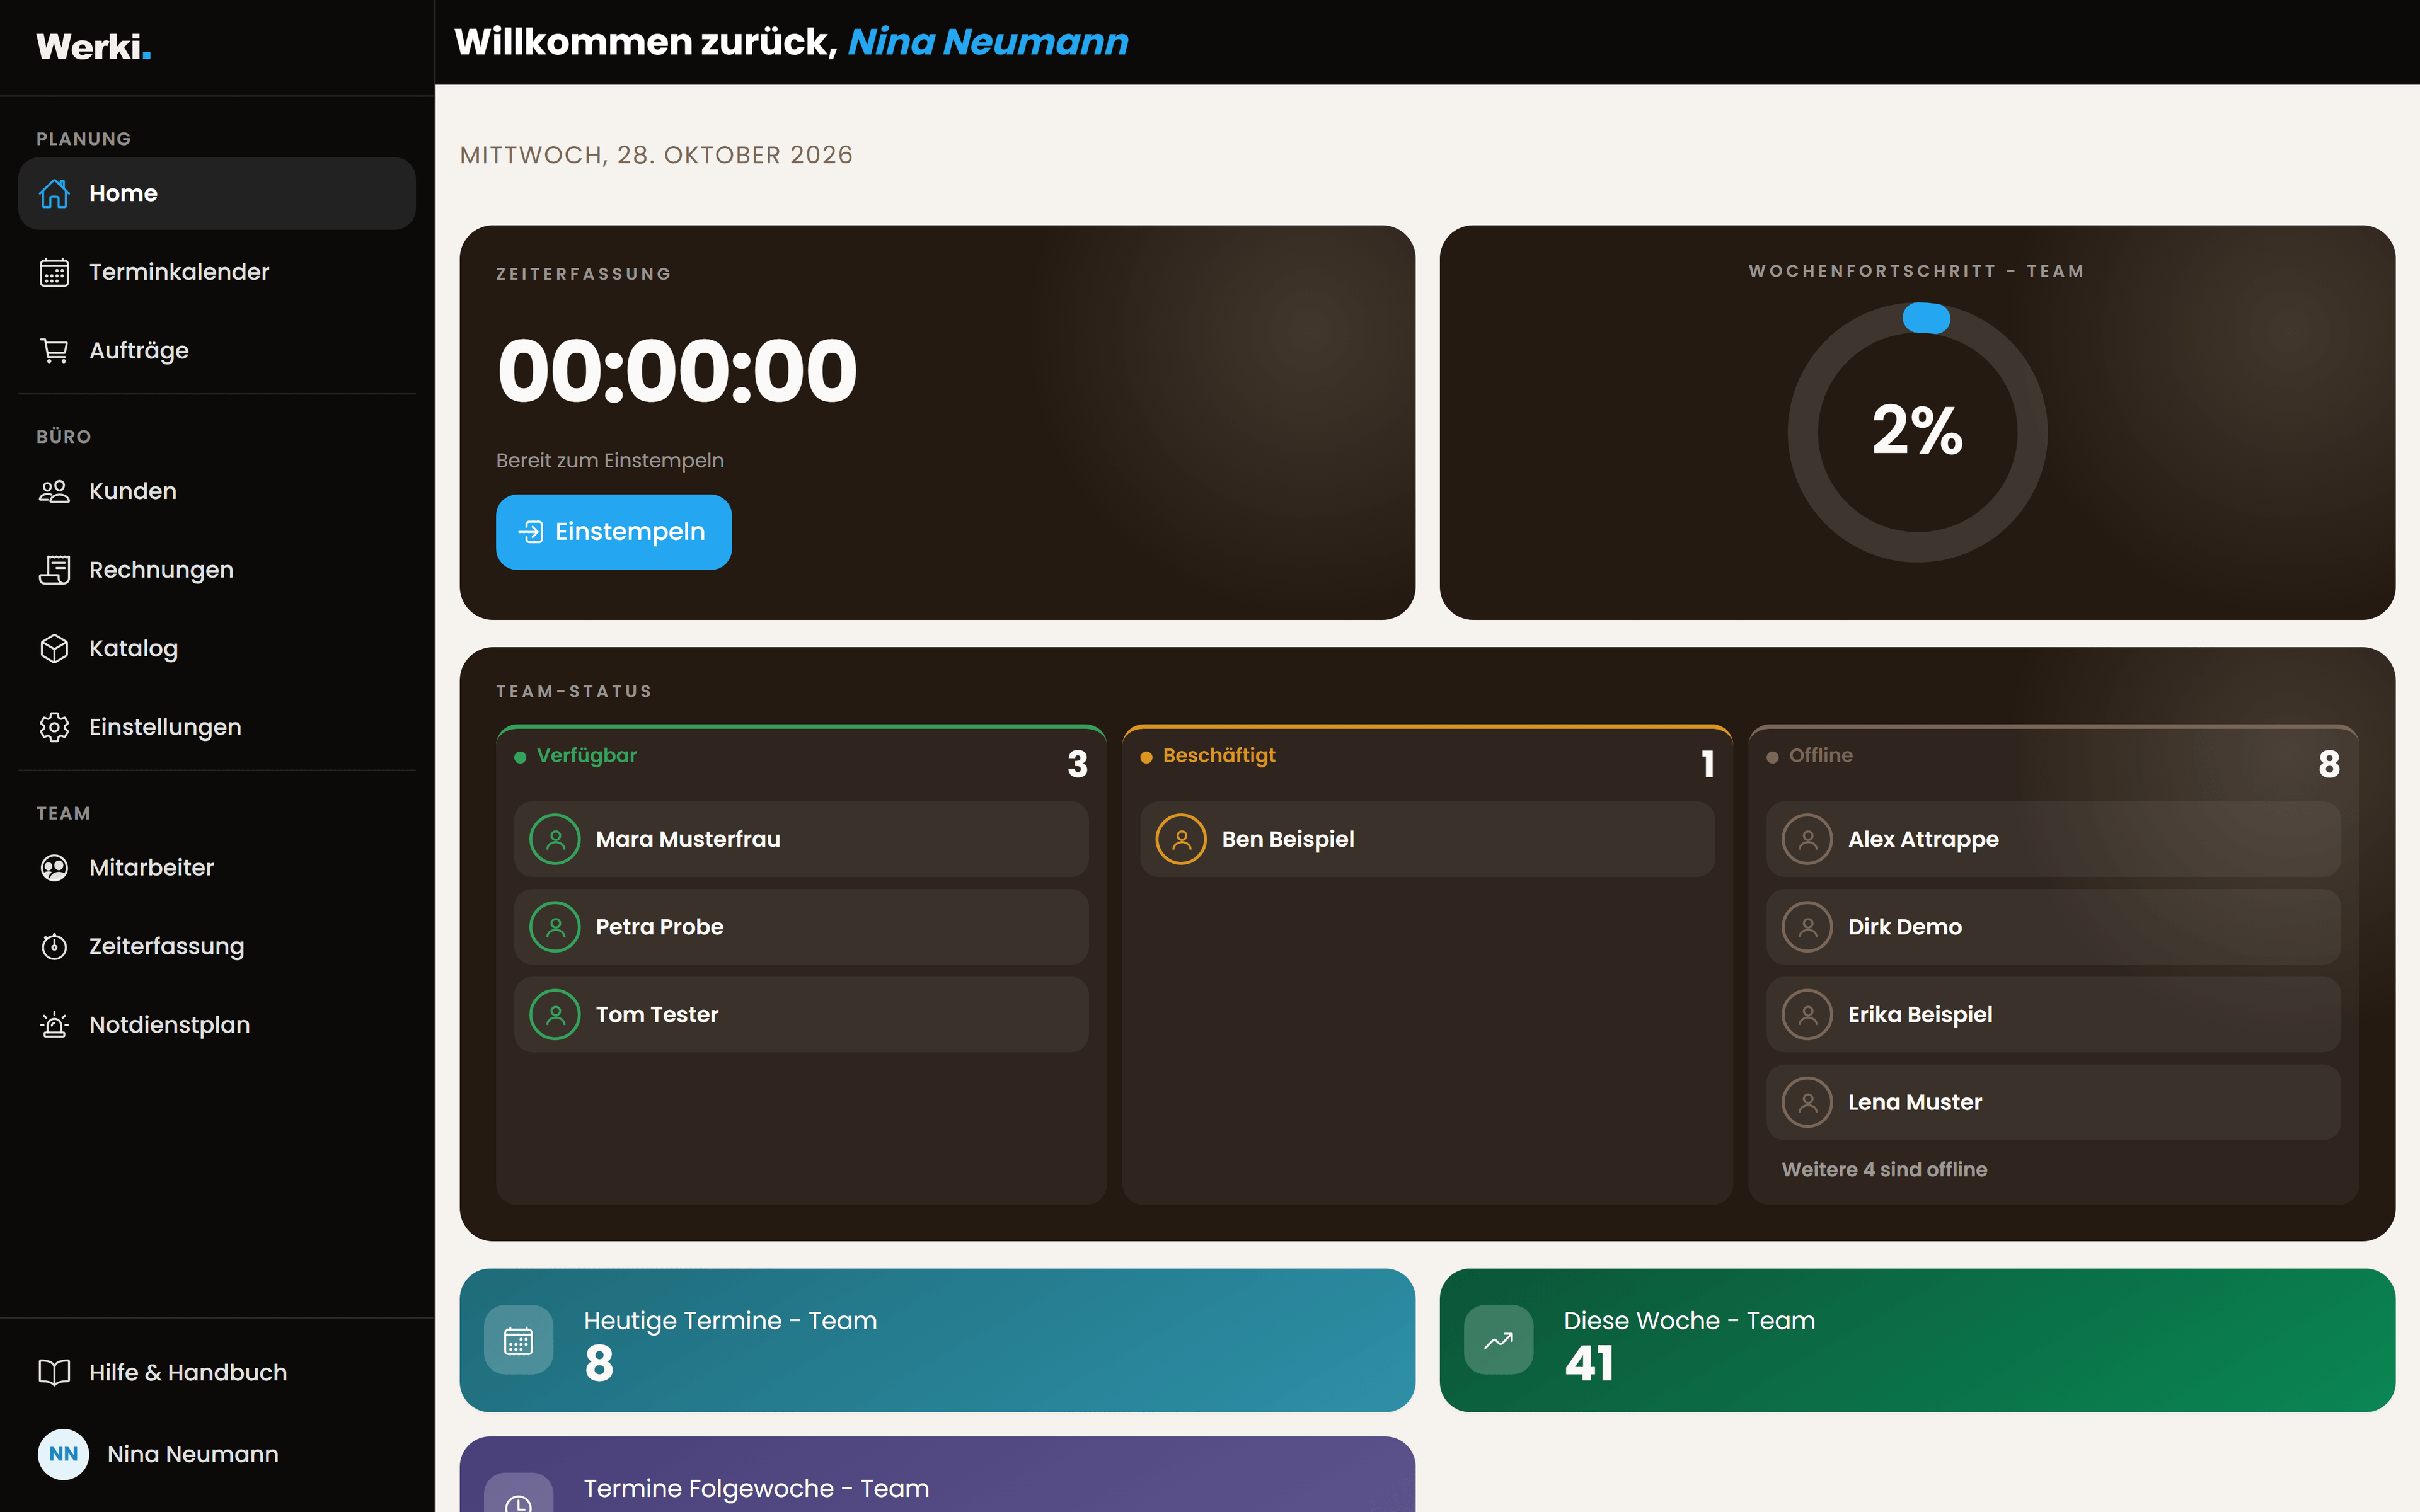Open the Katalog box icon
Screen dimensions: 2420x1512
pos(54,648)
